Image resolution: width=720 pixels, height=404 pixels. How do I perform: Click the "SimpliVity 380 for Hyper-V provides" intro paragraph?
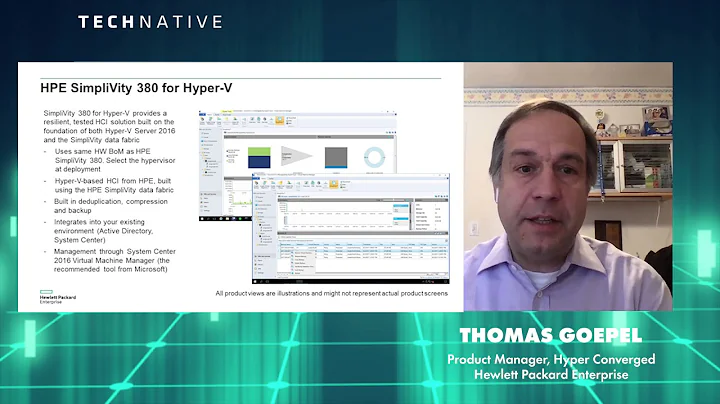pyautogui.click(x=109, y=126)
